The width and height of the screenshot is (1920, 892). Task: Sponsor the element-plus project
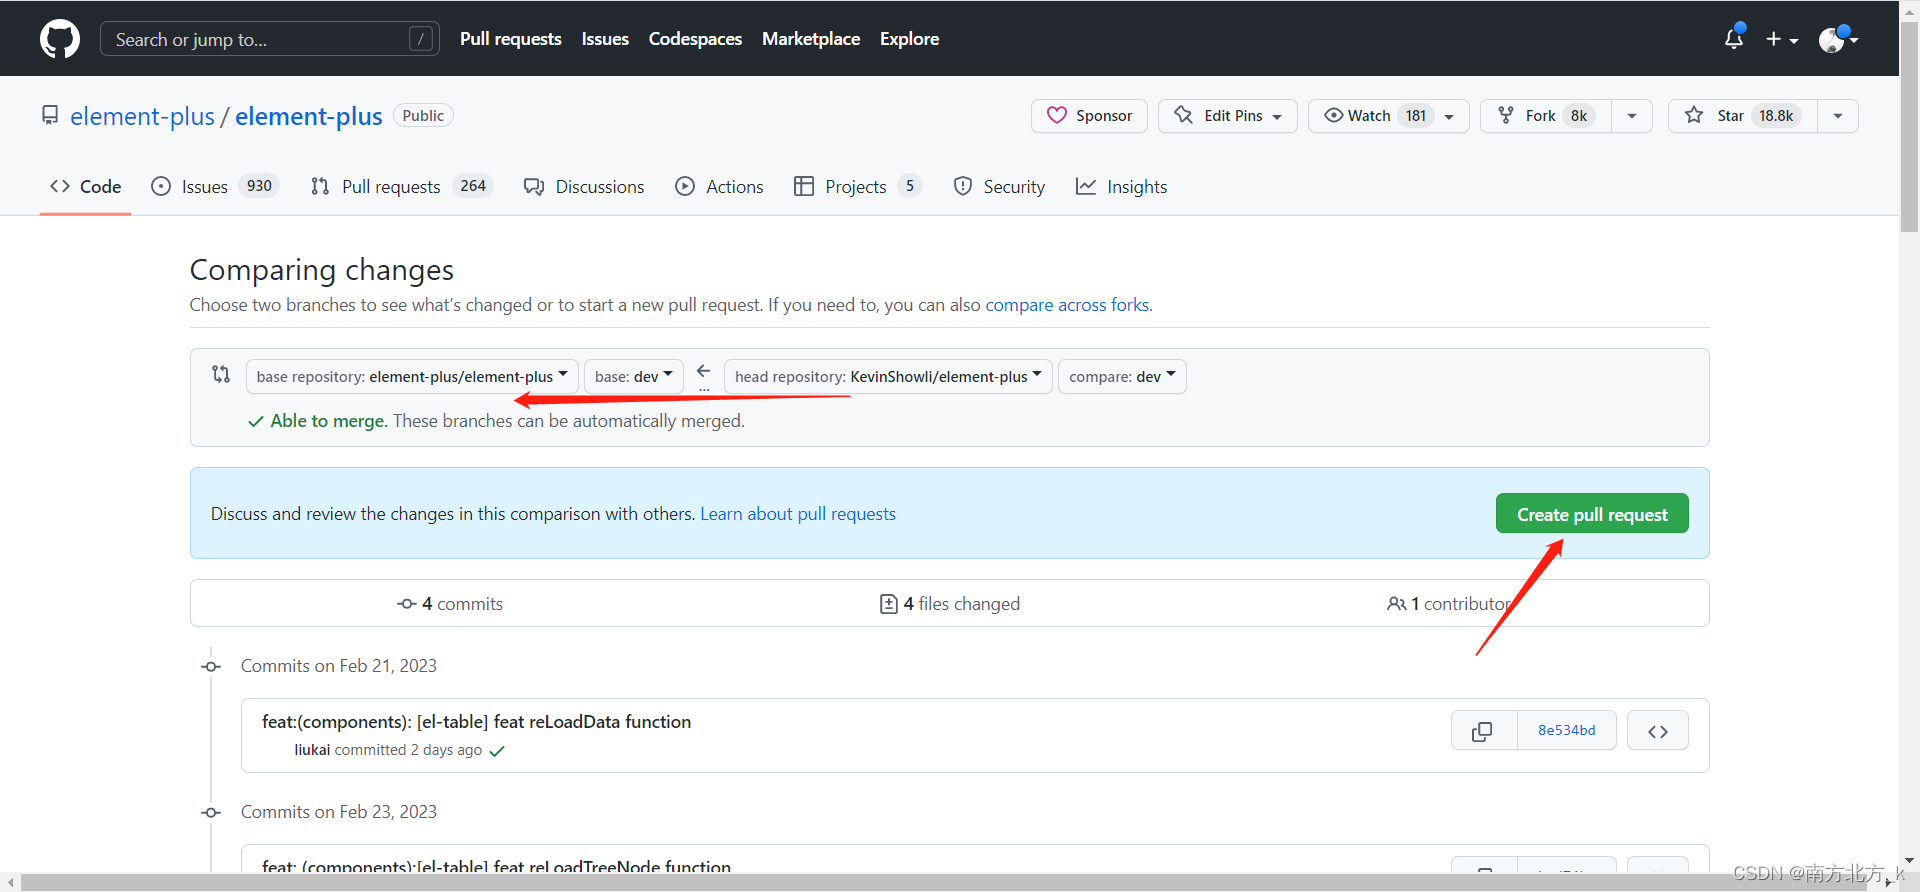click(x=1089, y=116)
